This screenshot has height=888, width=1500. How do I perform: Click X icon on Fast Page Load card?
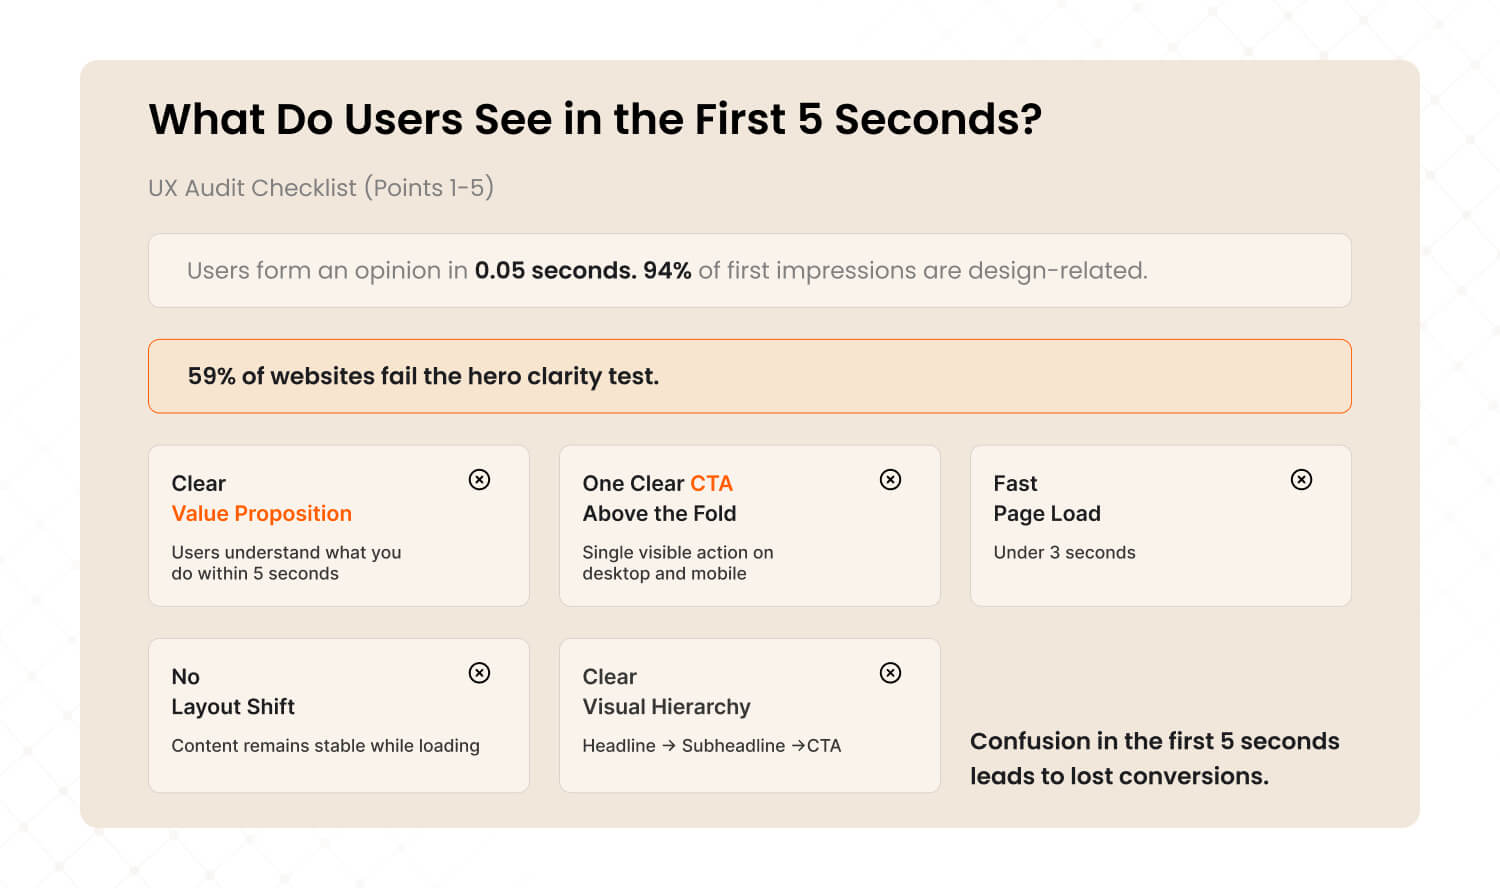click(x=1301, y=480)
